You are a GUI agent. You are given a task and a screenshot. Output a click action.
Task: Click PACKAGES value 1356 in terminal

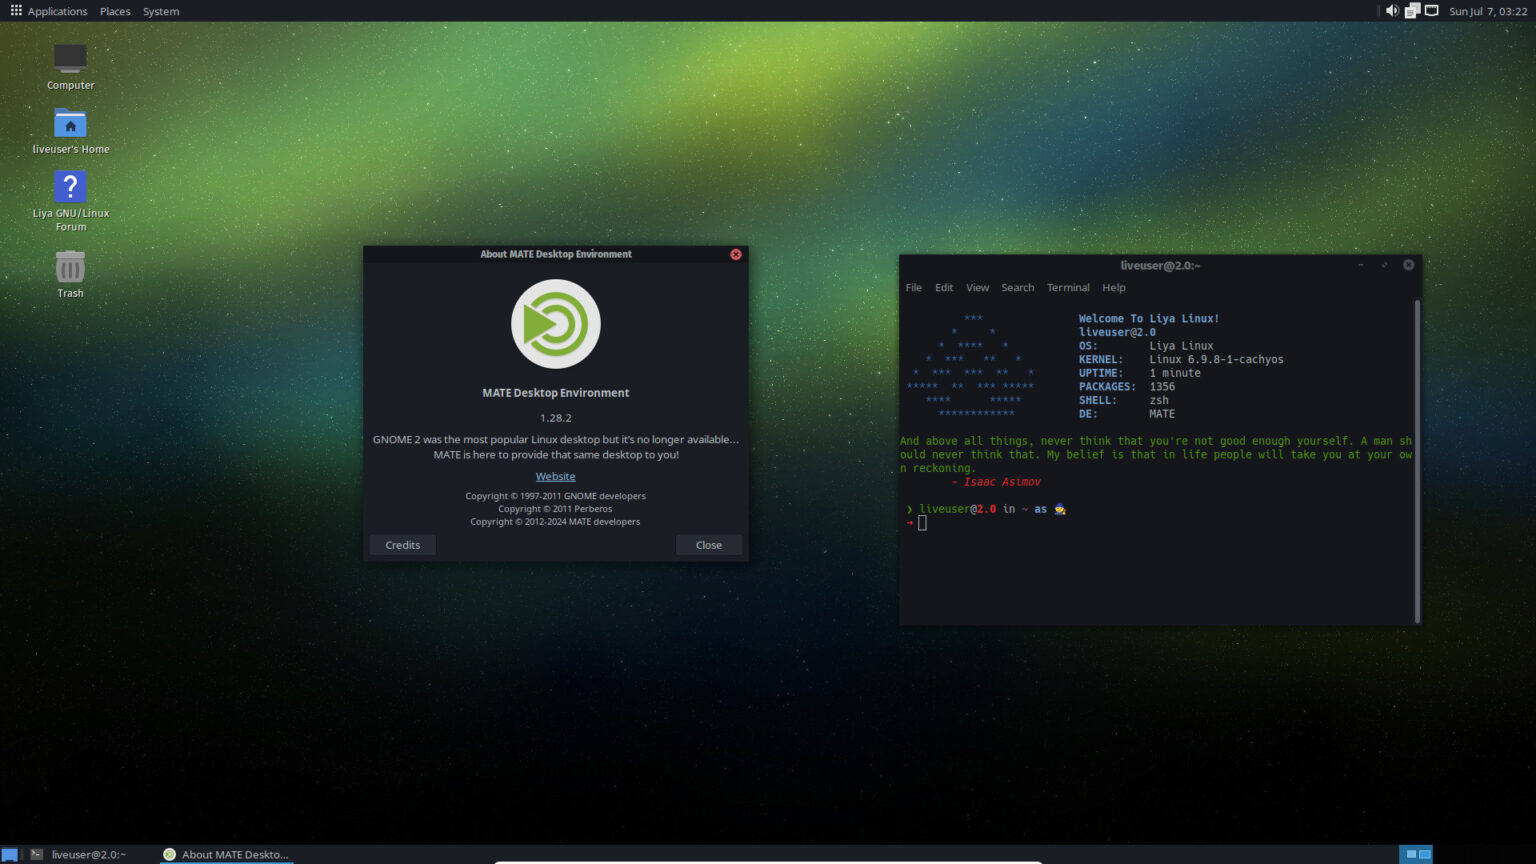[x=1162, y=386]
